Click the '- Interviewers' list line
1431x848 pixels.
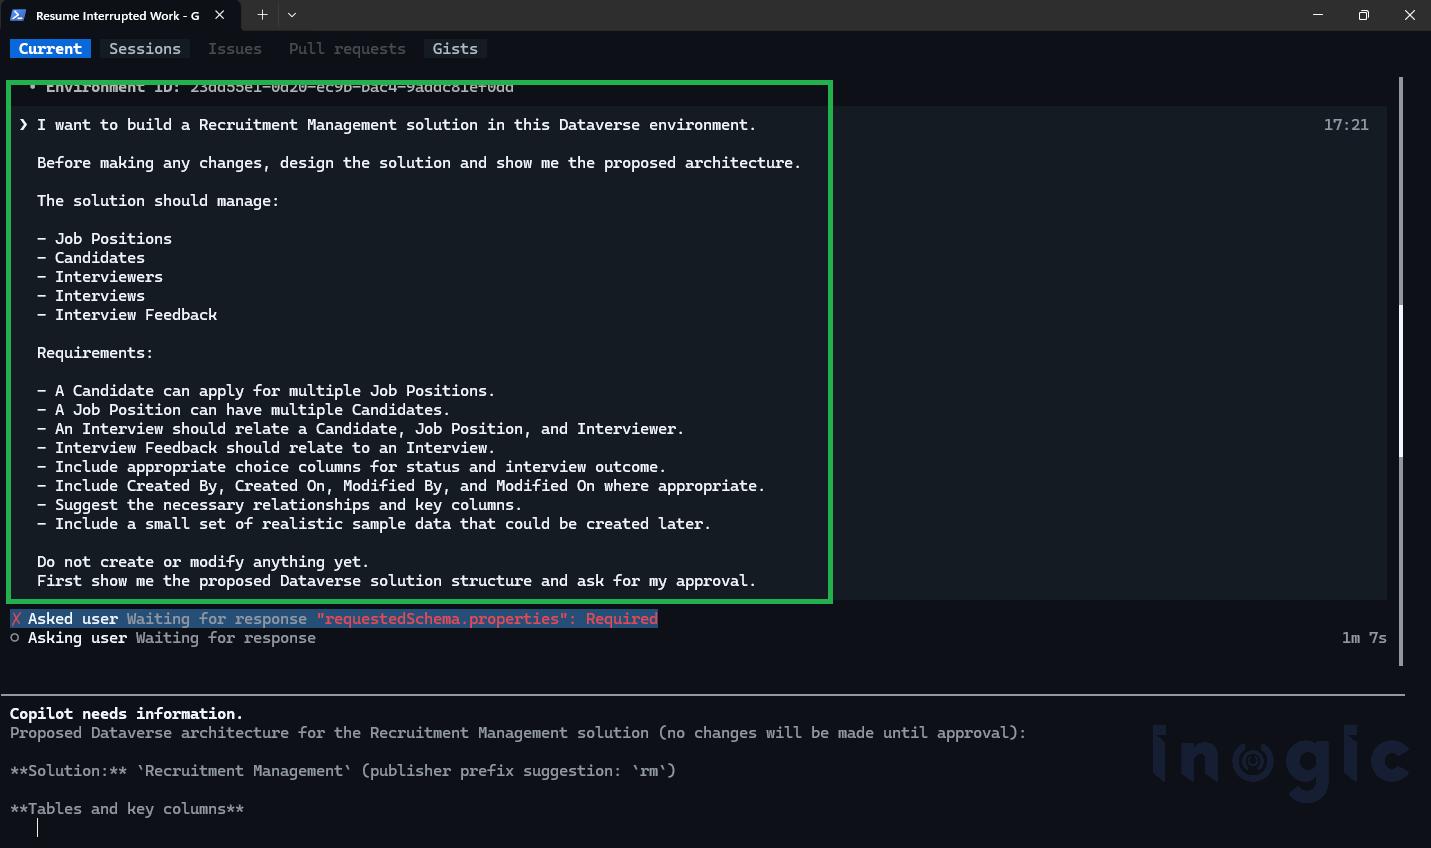100,277
